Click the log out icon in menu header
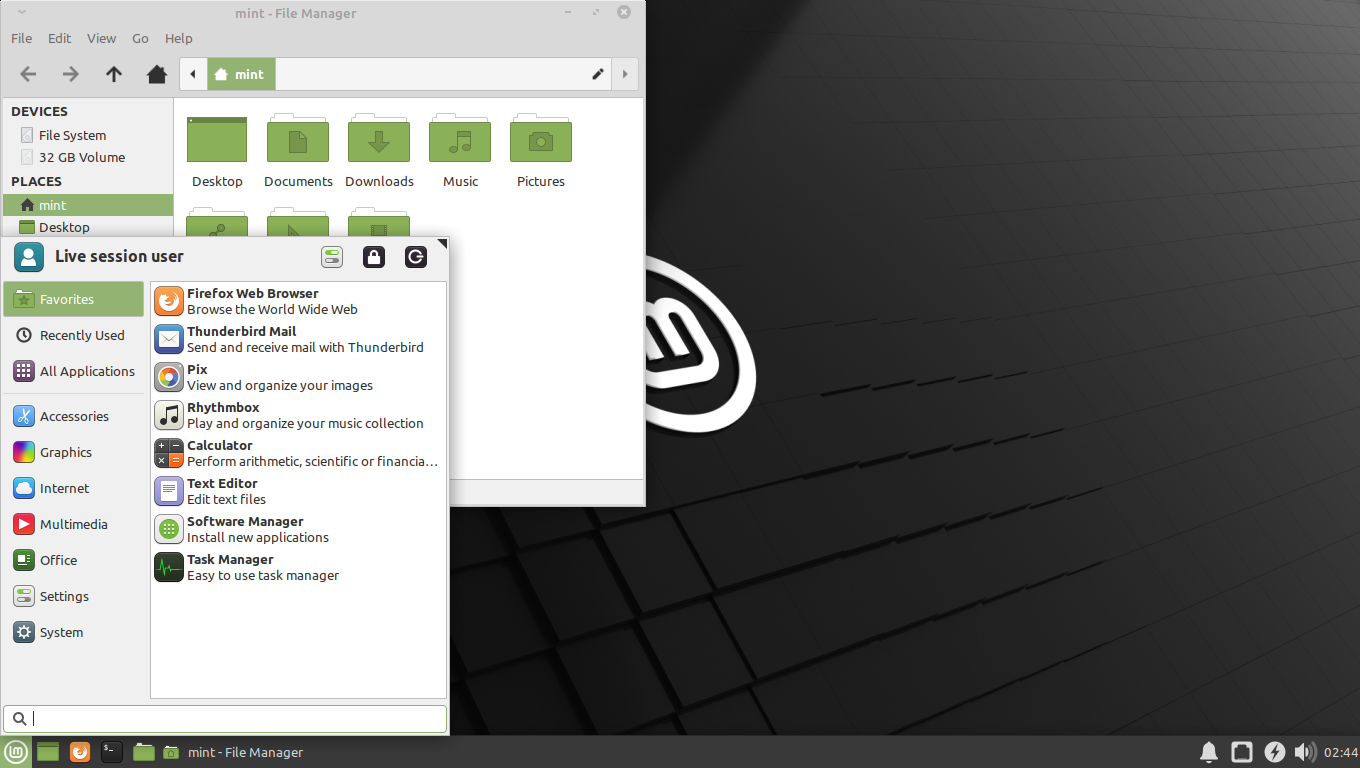Image resolution: width=1360 pixels, height=768 pixels. (416, 257)
